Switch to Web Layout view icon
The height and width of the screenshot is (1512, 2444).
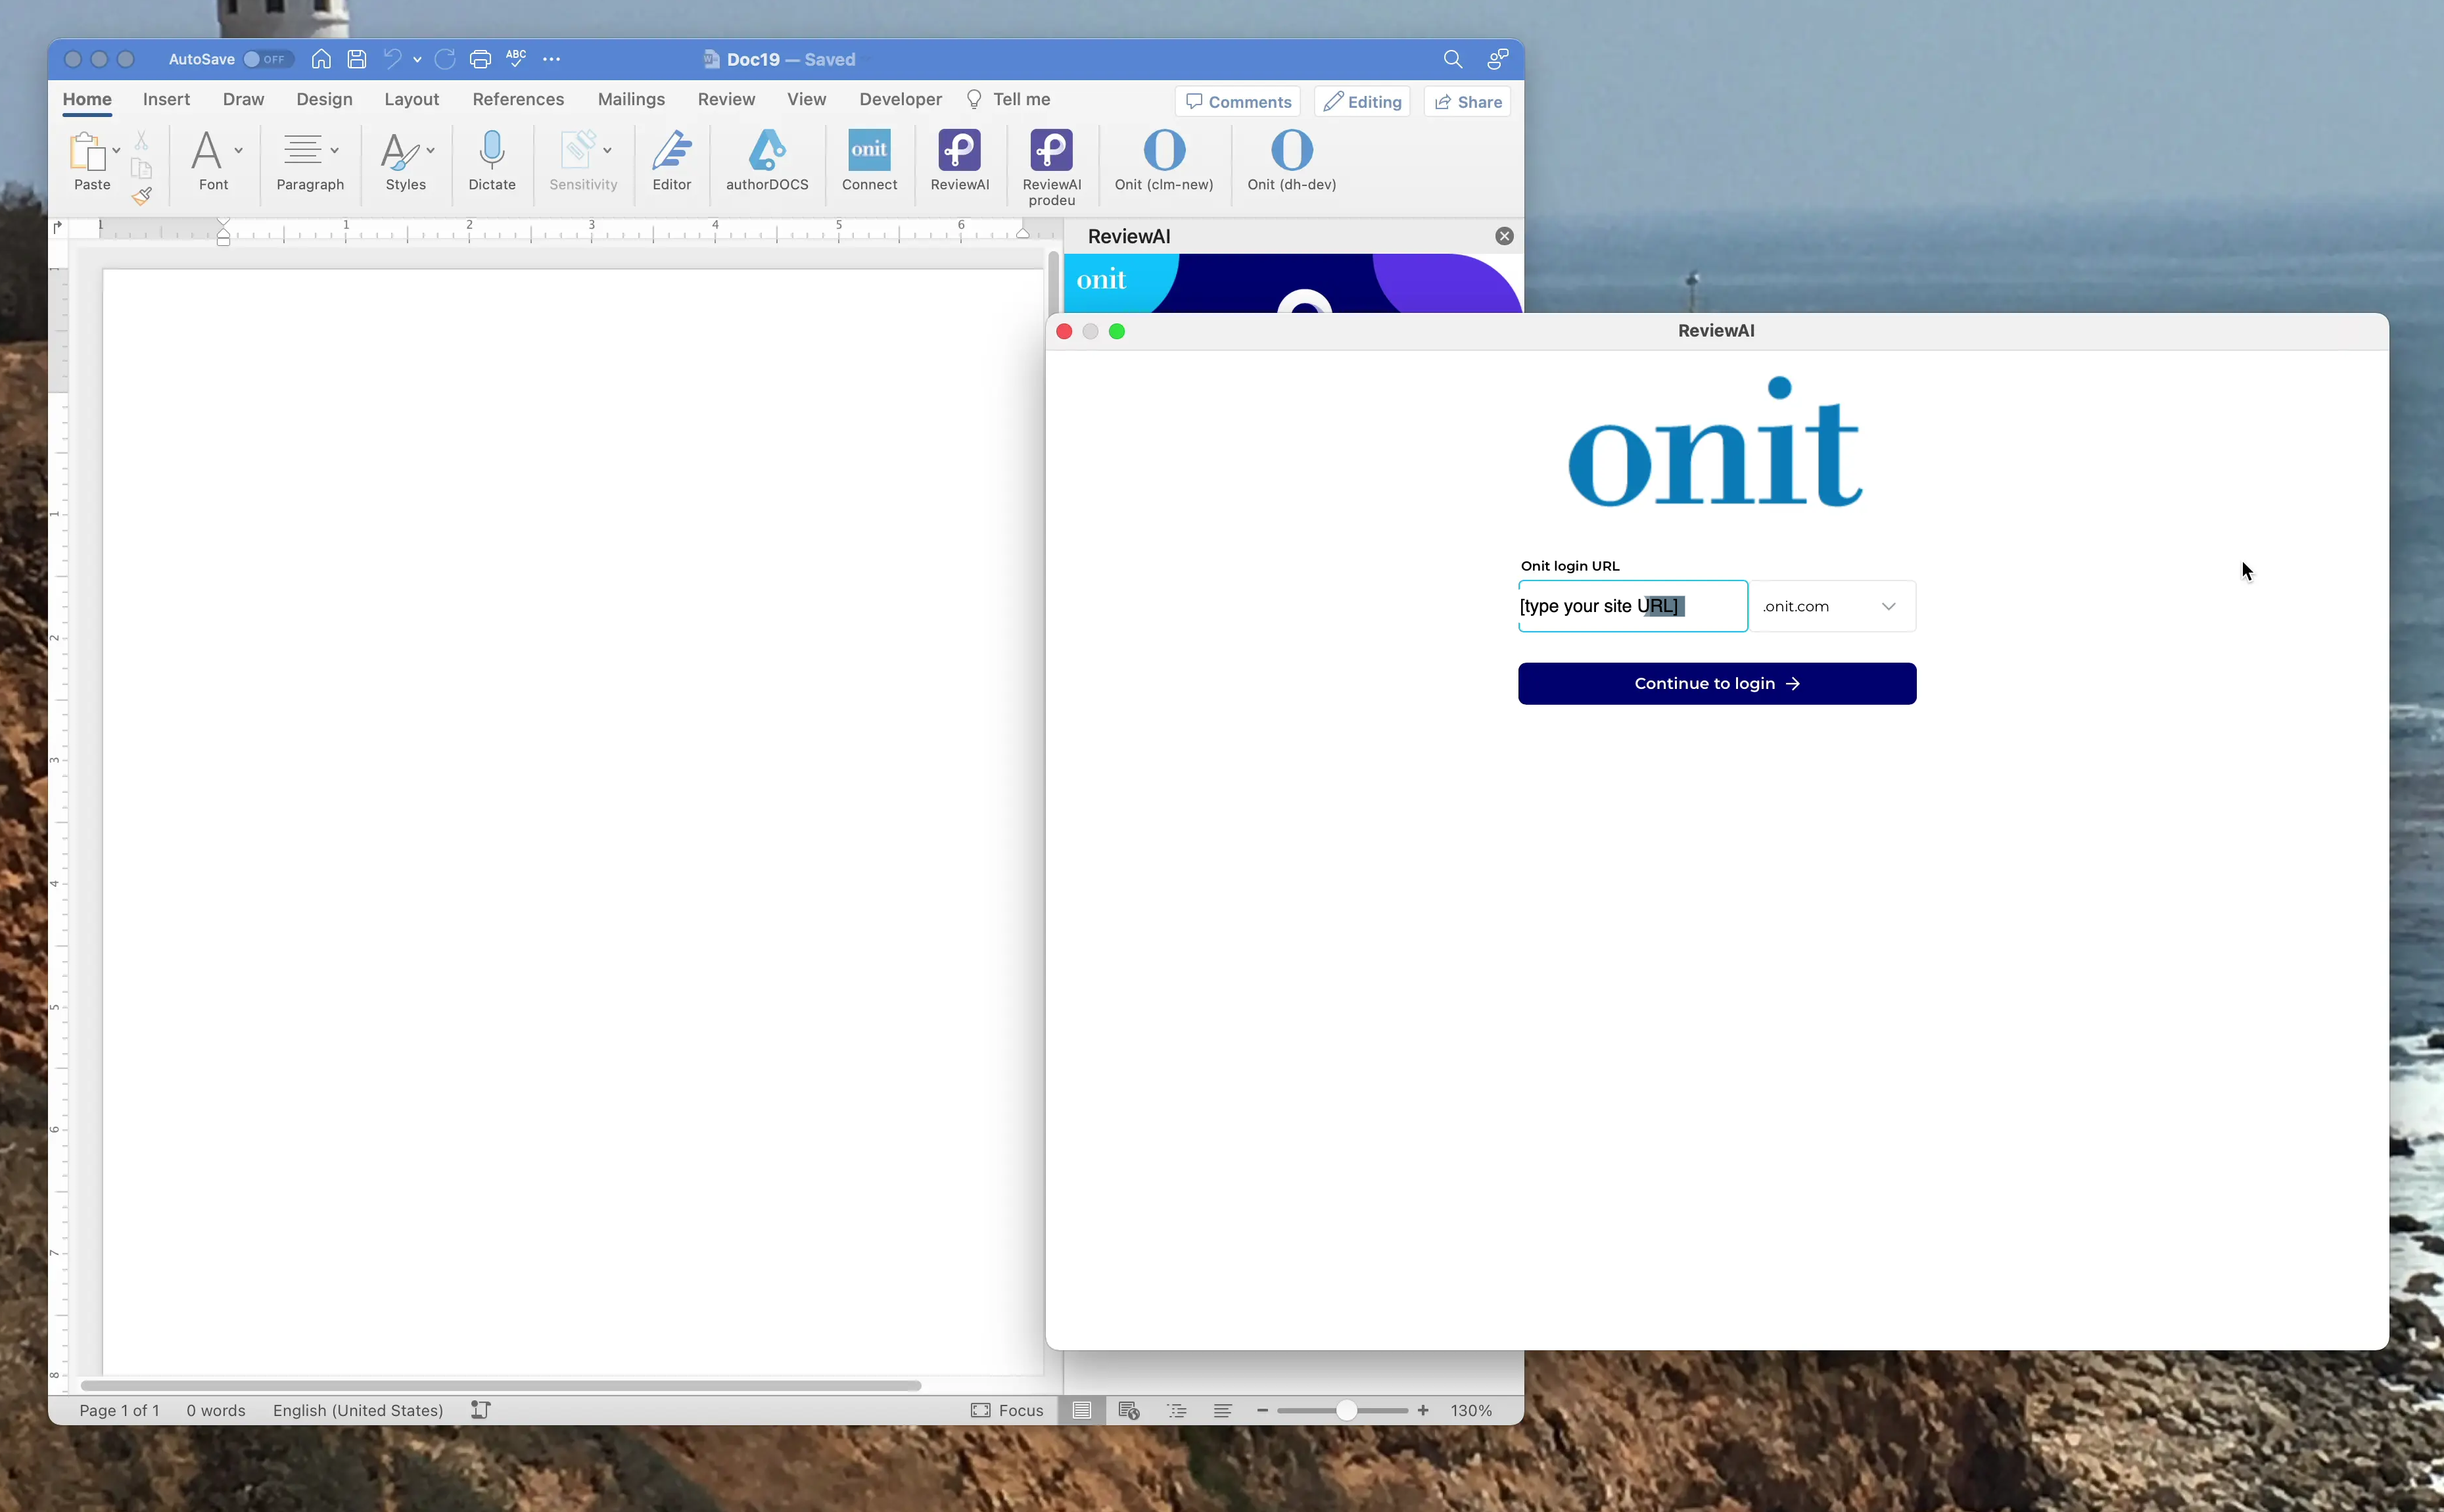click(1129, 1410)
